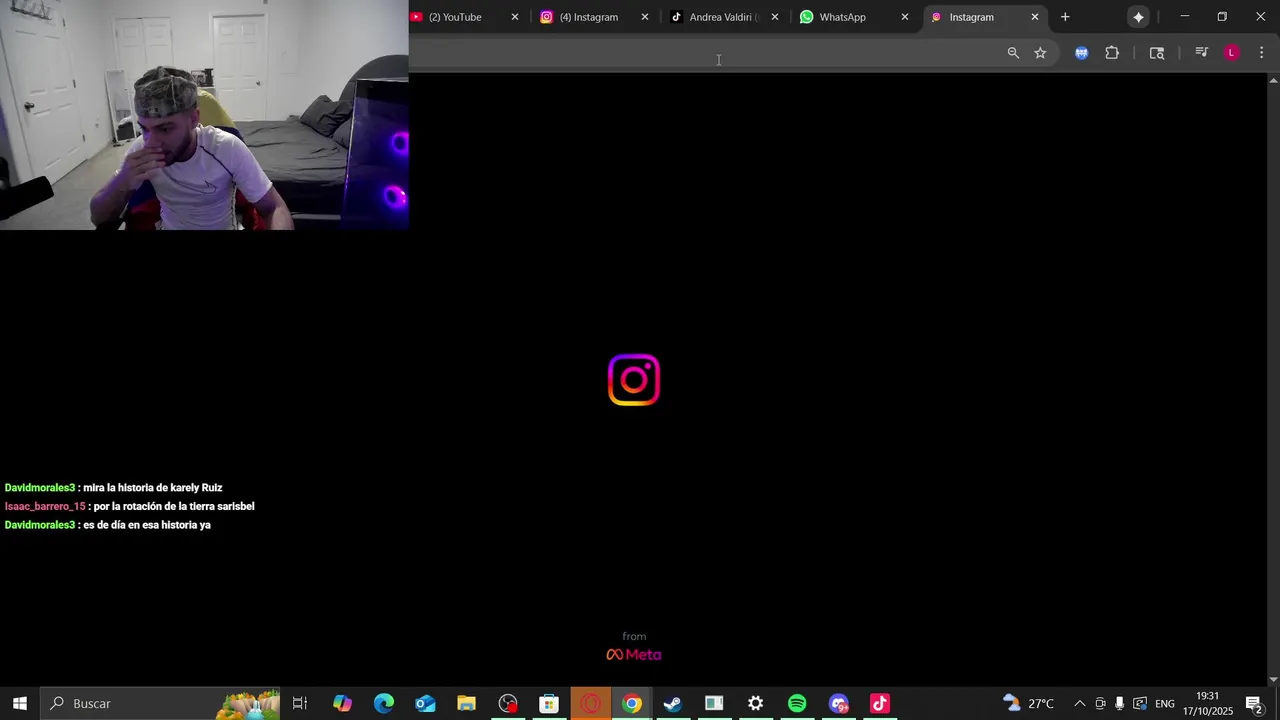Click the taskbar Buscar search box
The width and height of the screenshot is (1280, 720).
[x=162, y=703]
